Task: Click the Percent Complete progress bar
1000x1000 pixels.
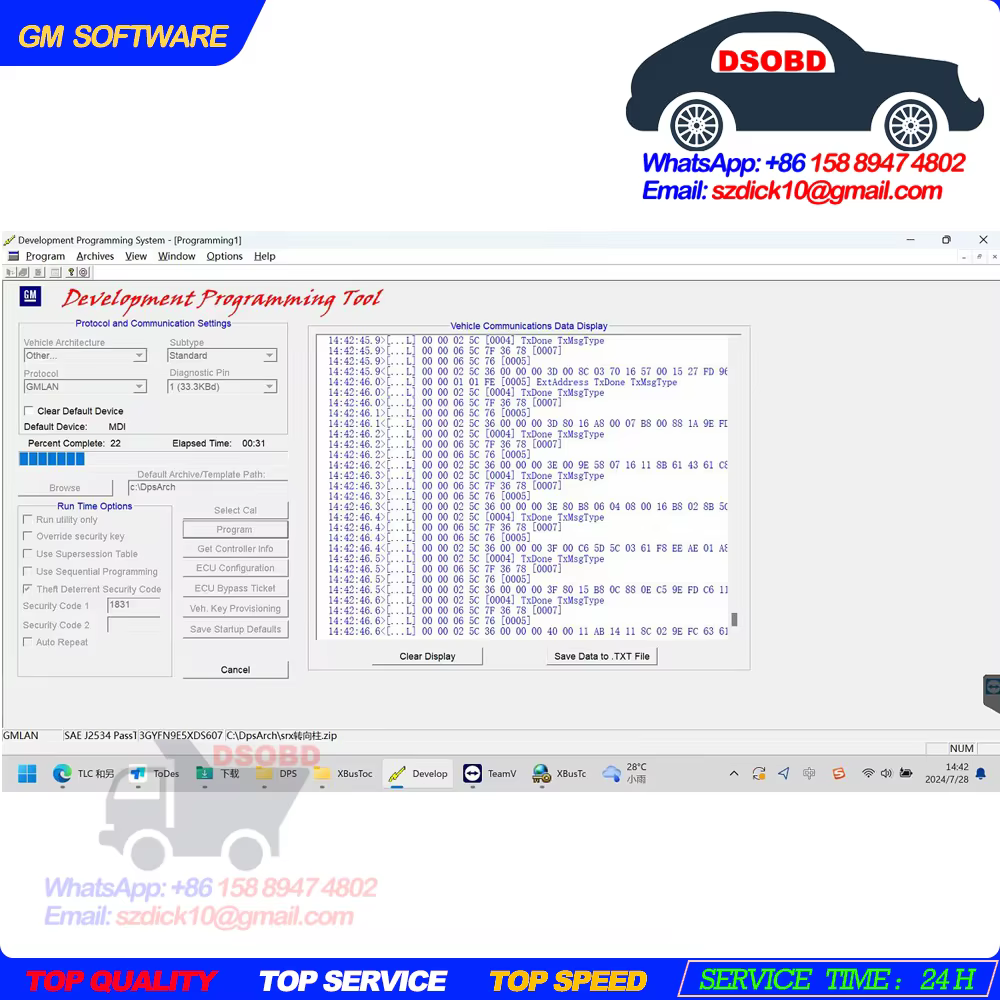Action: pos(153,459)
